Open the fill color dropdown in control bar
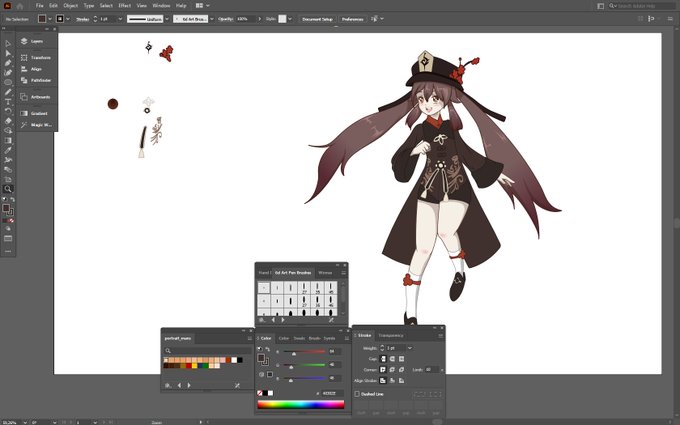Screen dimensions: 680x425 [x=50, y=19]
